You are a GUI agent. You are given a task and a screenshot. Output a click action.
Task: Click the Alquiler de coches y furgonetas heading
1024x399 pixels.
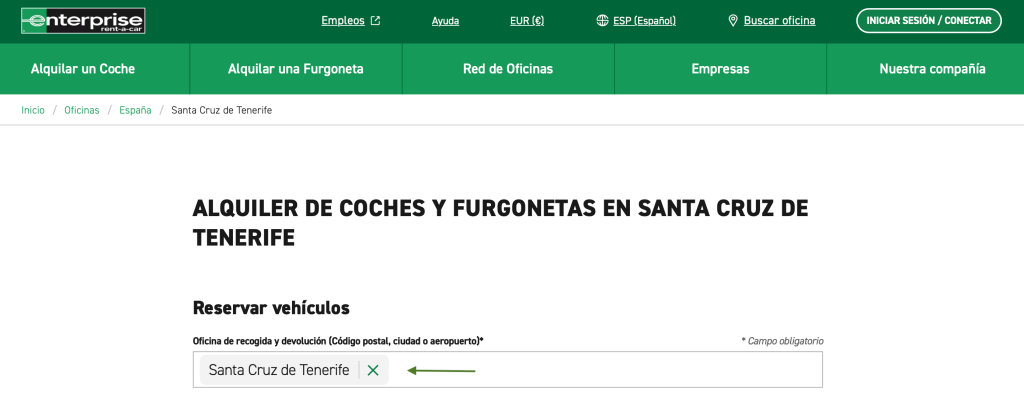click(500, 223)
